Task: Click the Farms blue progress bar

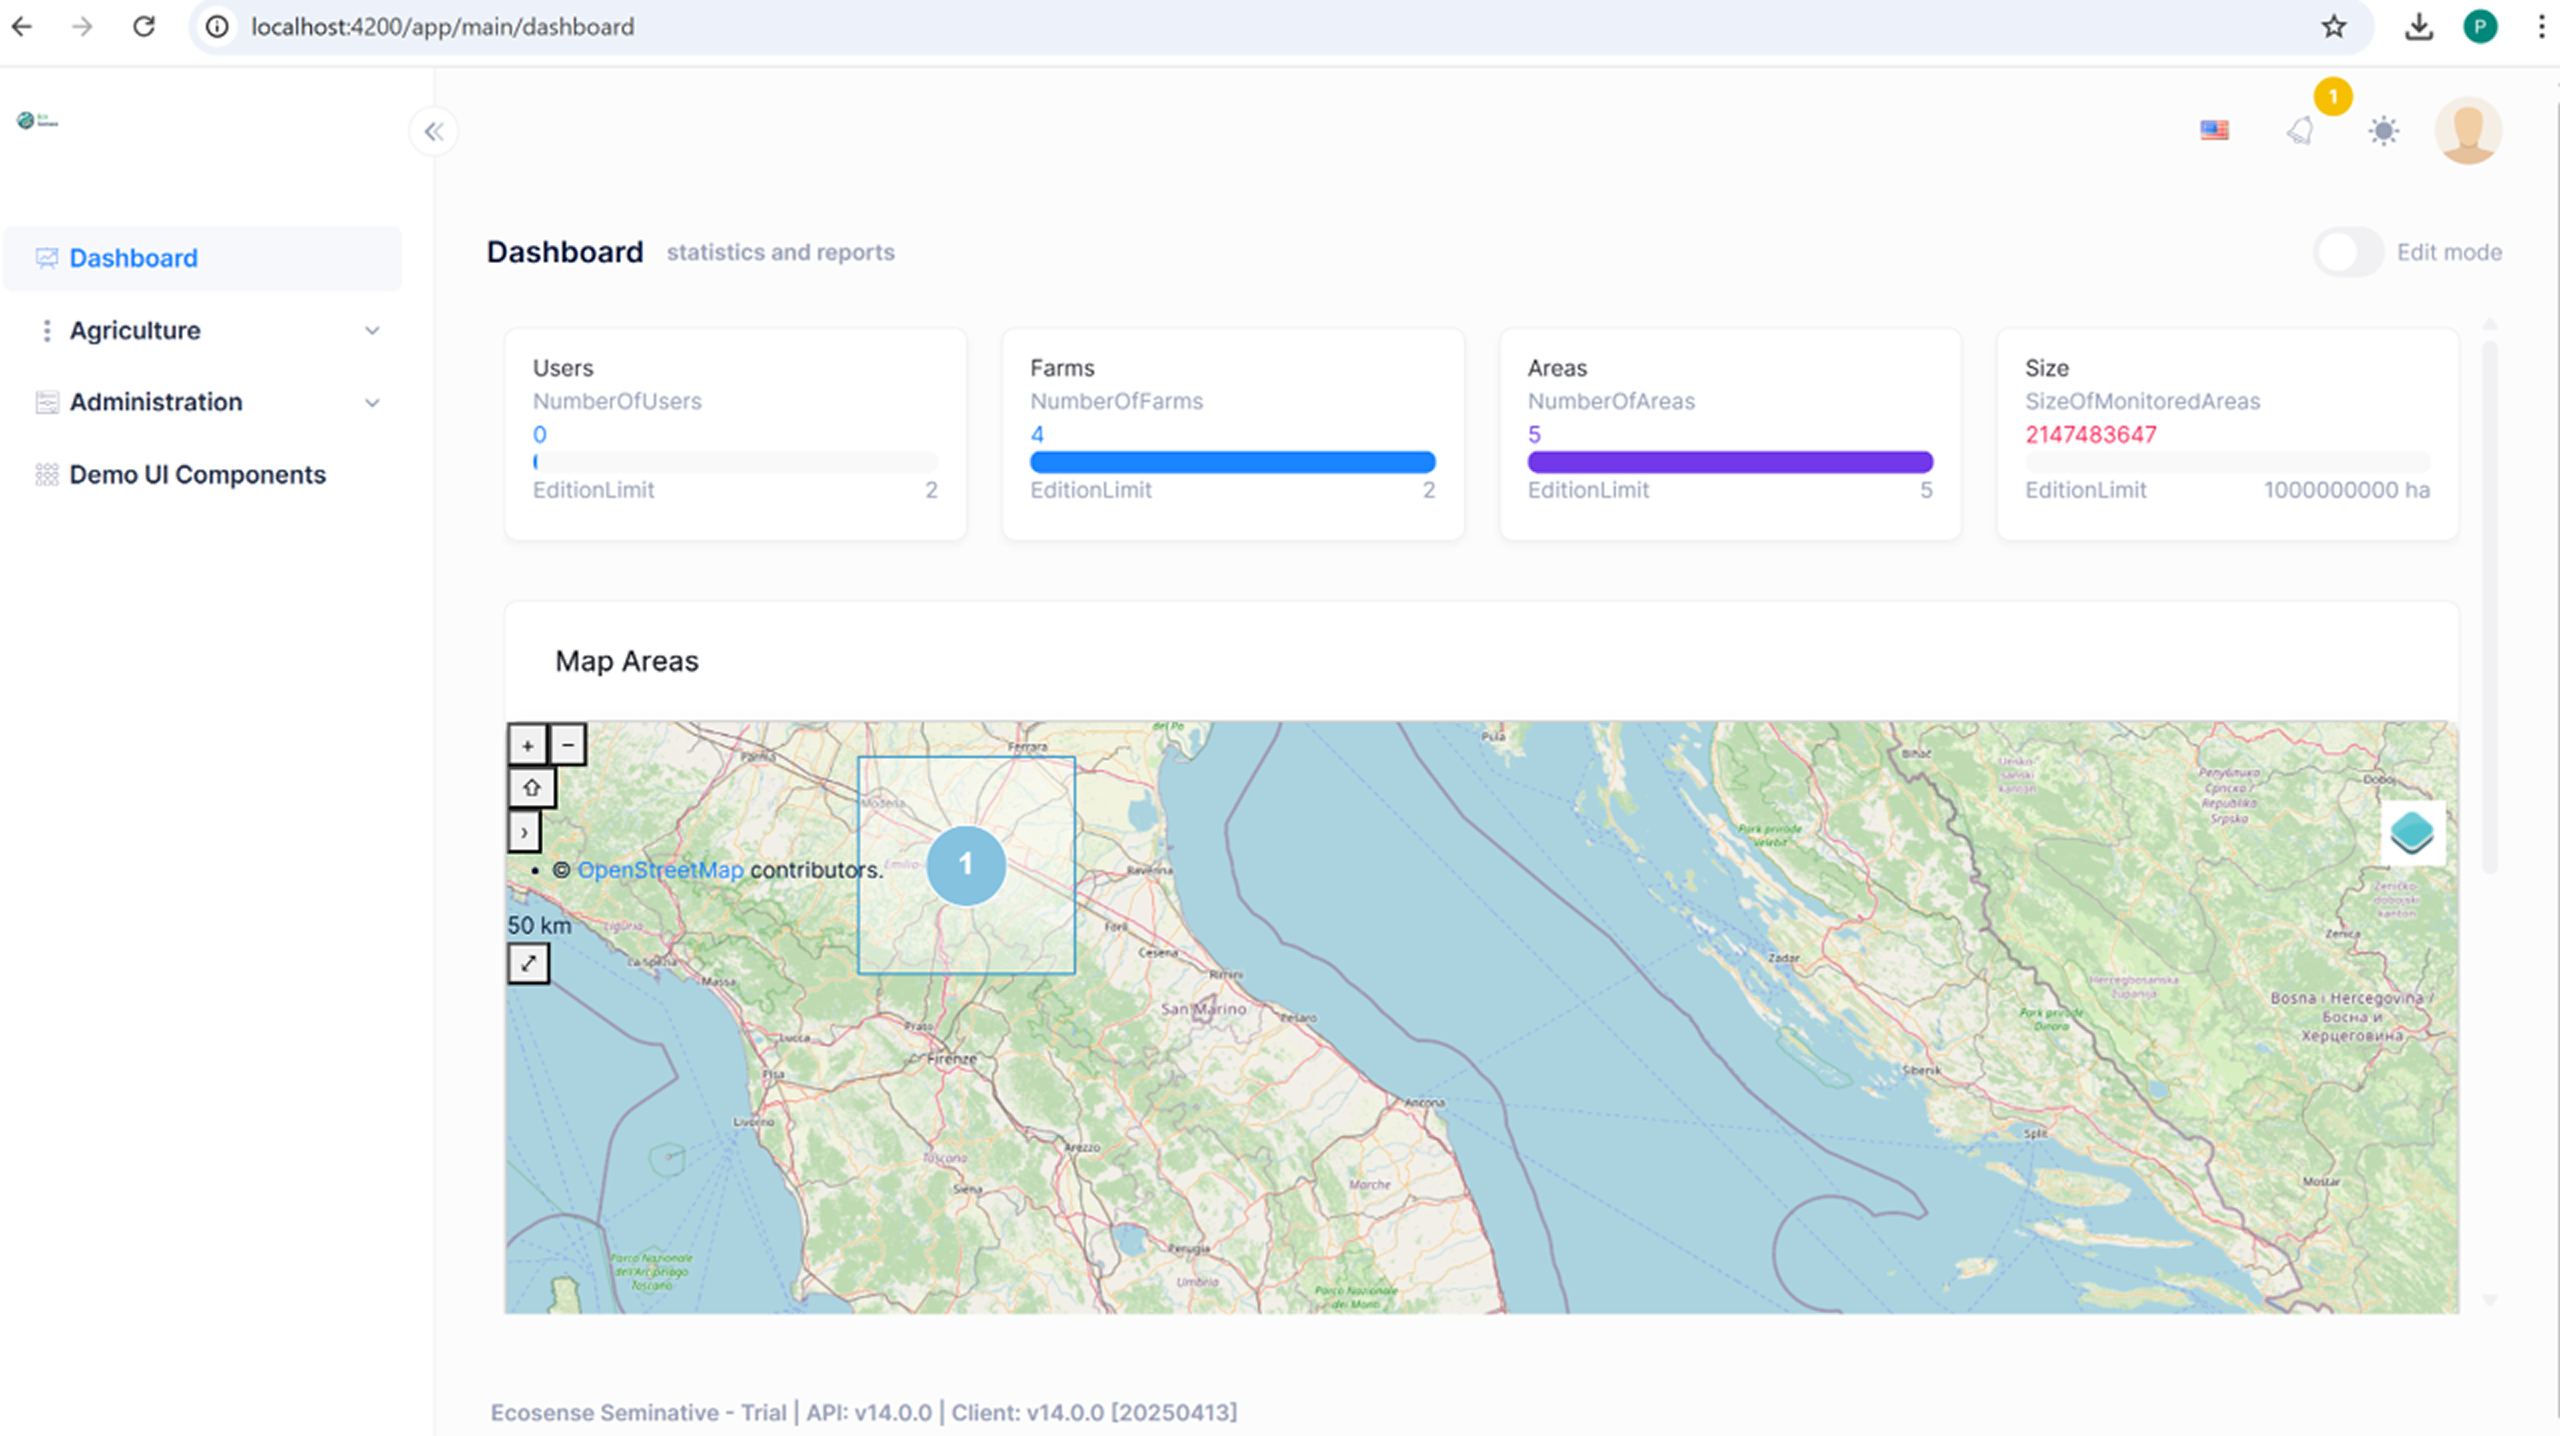Action: (1232, 462)
